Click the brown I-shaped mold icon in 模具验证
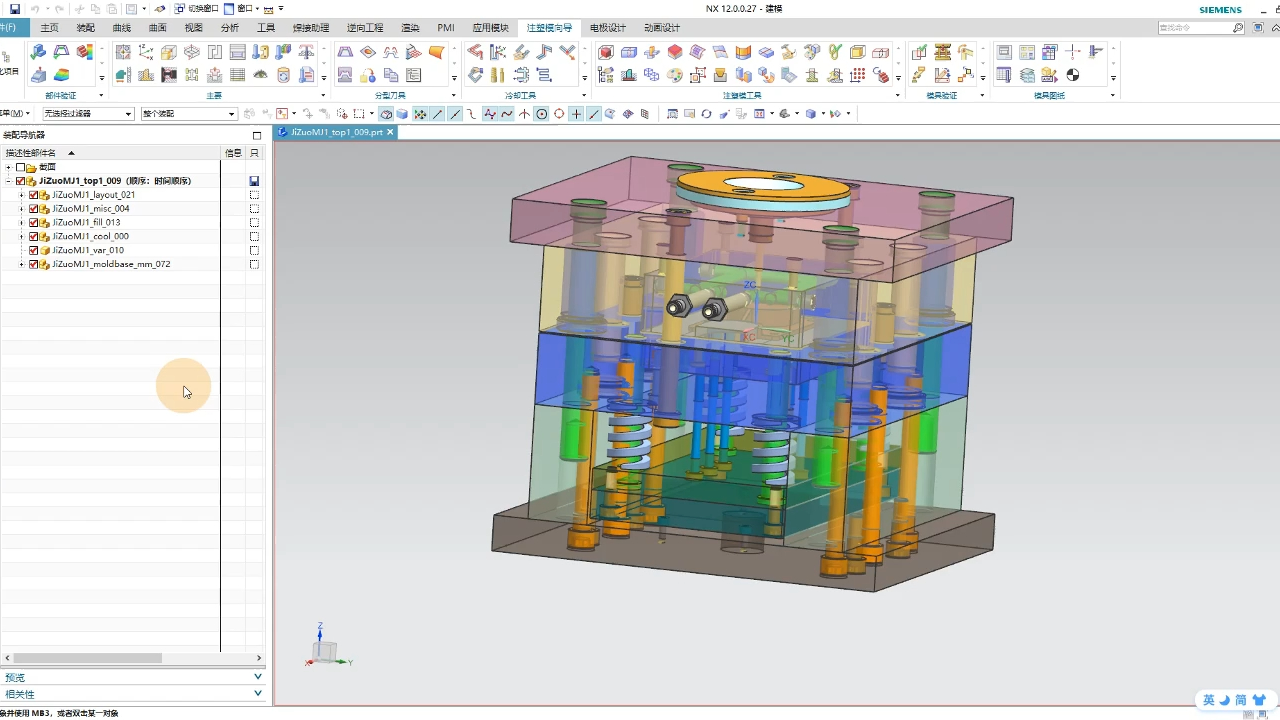Image resolution: width=1280 pixels, height=720 pixels. coord(942,52)
